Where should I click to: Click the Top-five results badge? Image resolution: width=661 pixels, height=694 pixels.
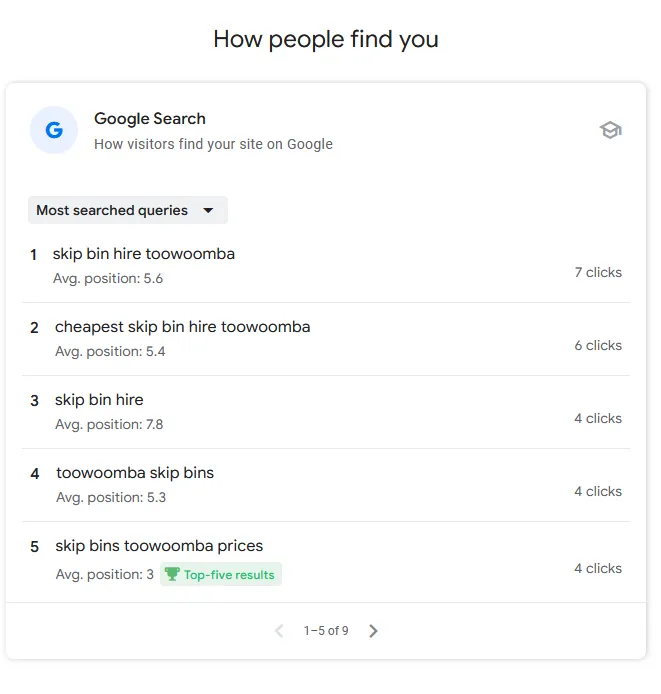pos(221,574)
